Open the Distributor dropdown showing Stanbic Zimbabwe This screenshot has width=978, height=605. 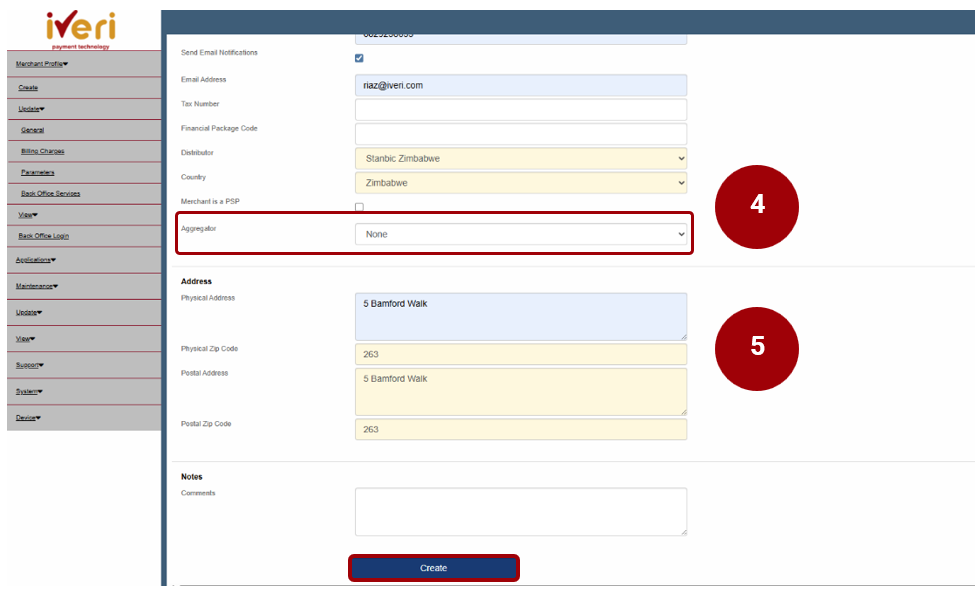pos(521,158)
